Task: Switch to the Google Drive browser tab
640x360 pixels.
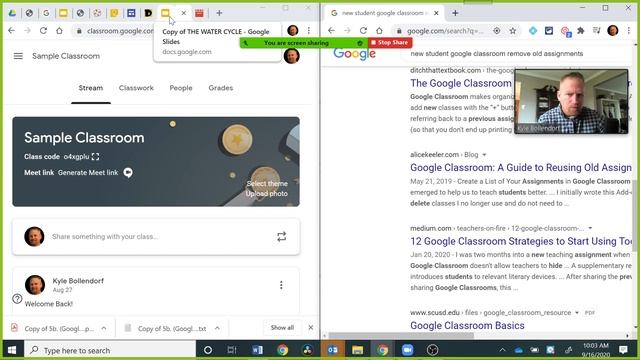Action: [12, 13]
